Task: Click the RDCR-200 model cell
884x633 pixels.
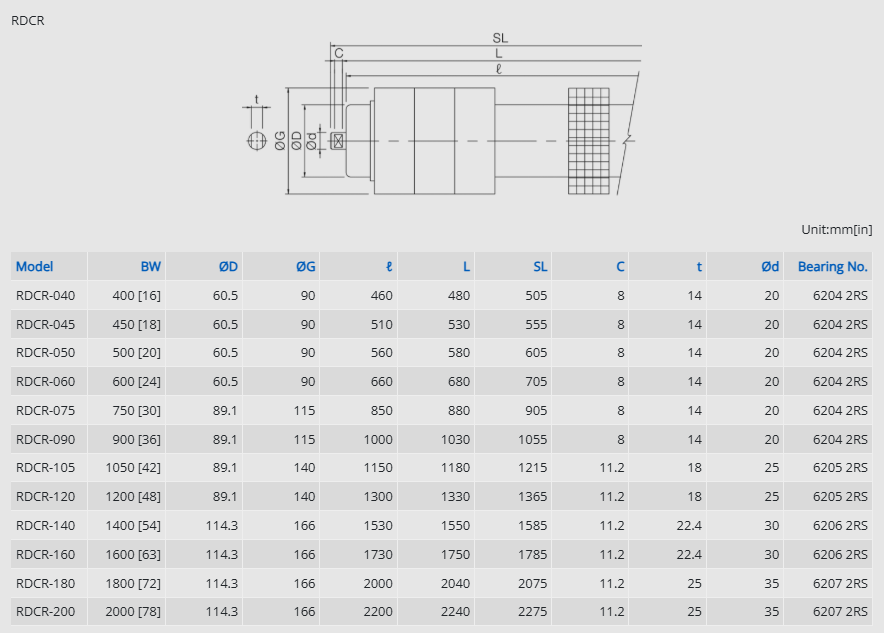Action: pyautogui.click(x=45, y=611)
